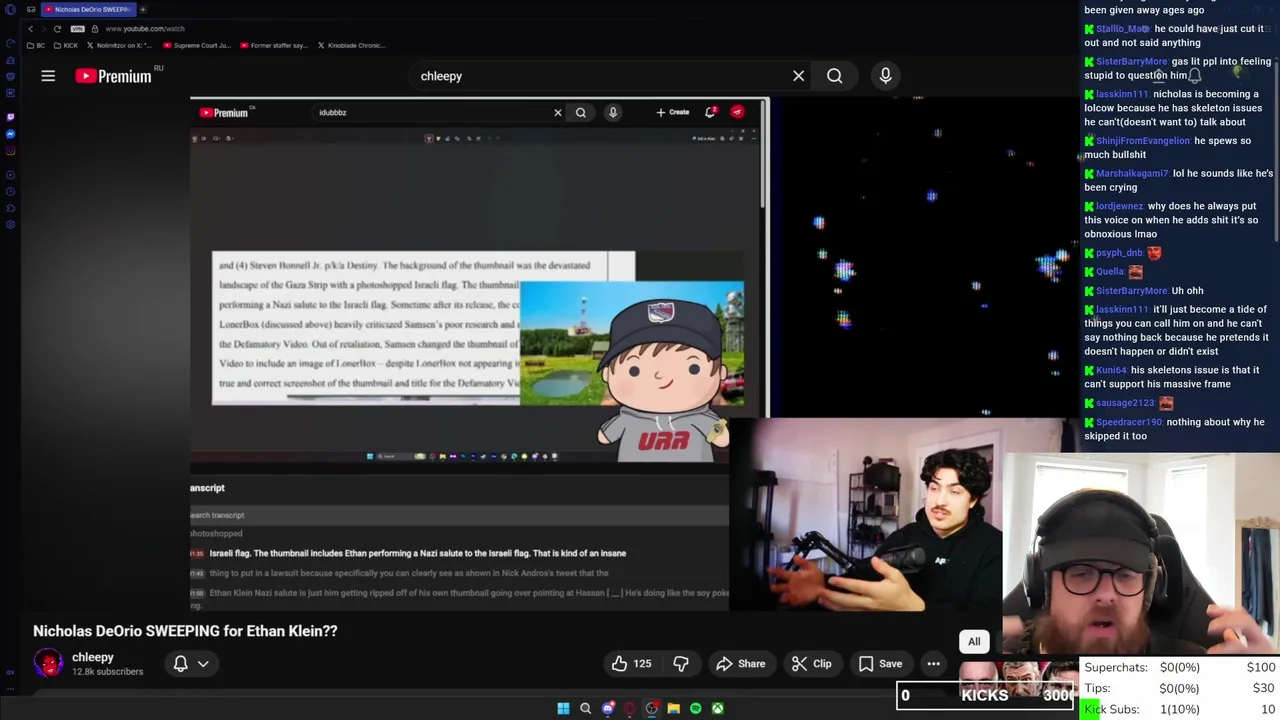Click the Kuni64 chat username
The image size is (1280, 720).
coord(1111,370)
